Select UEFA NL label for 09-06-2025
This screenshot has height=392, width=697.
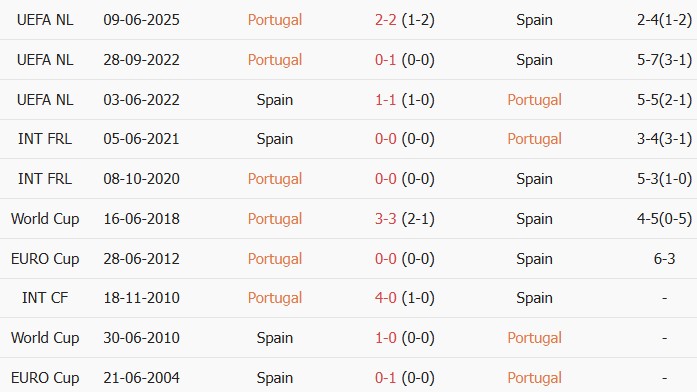45,20
